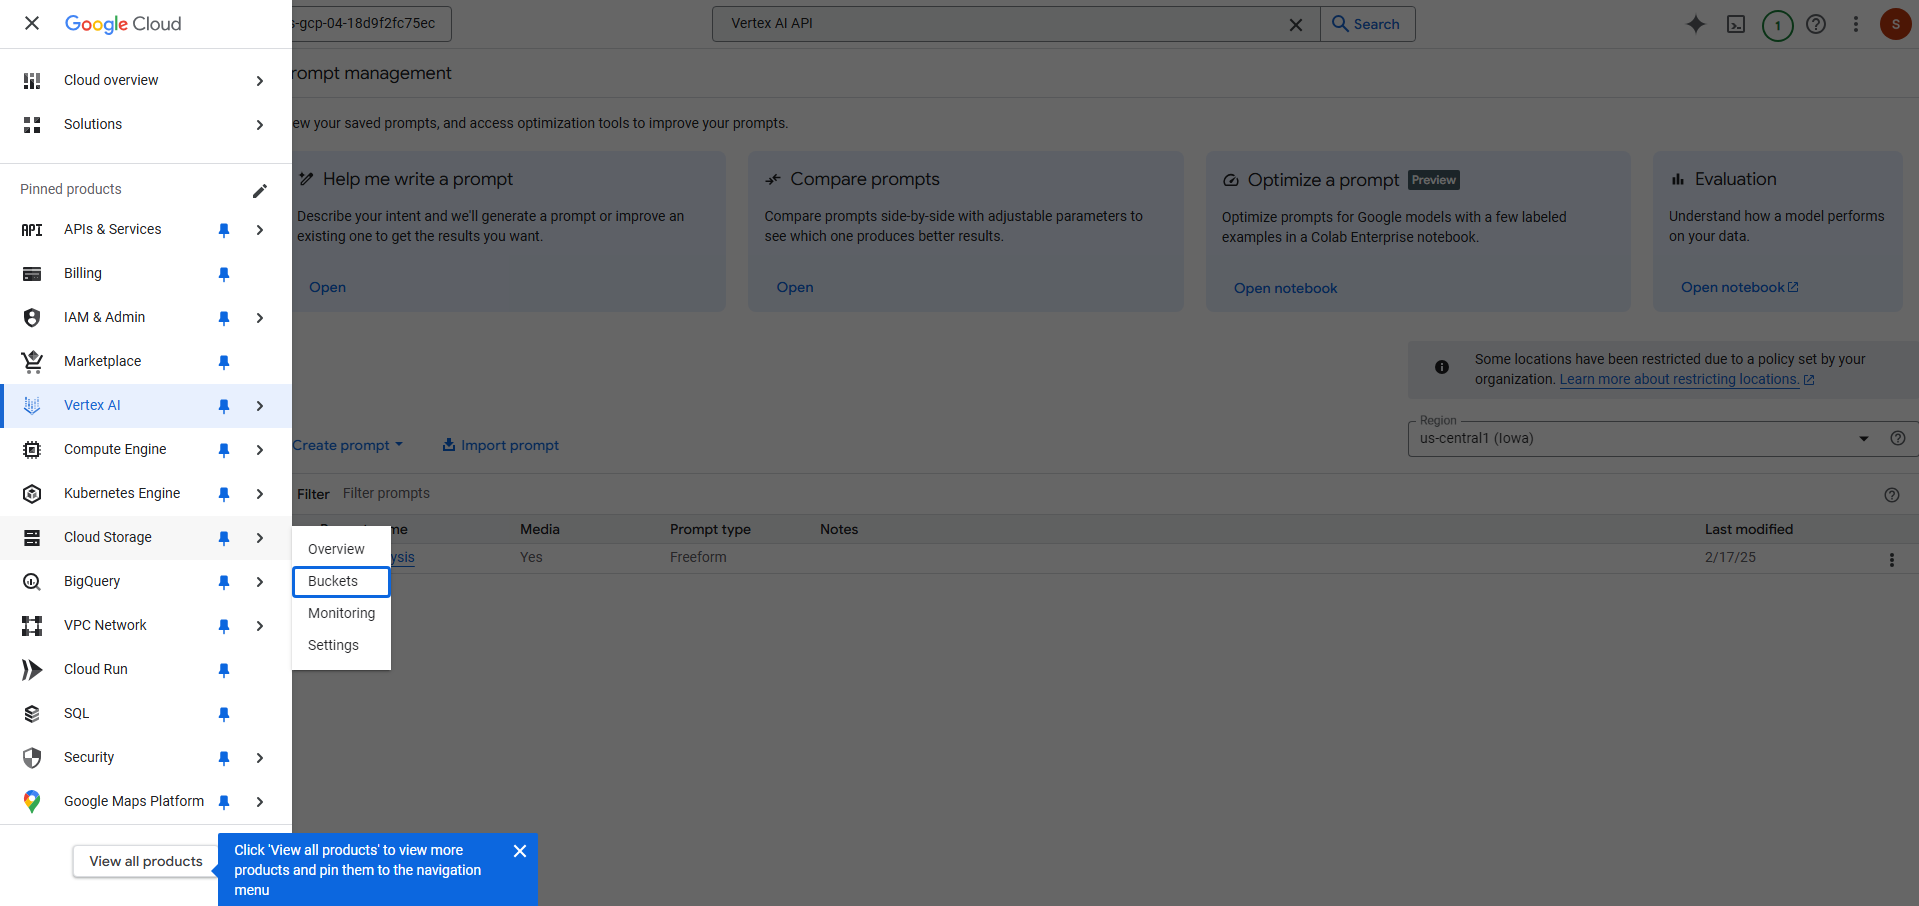The image size is (1919, 906).
Task: Edit pinned products with pencil icon
Action: (260, 190)
